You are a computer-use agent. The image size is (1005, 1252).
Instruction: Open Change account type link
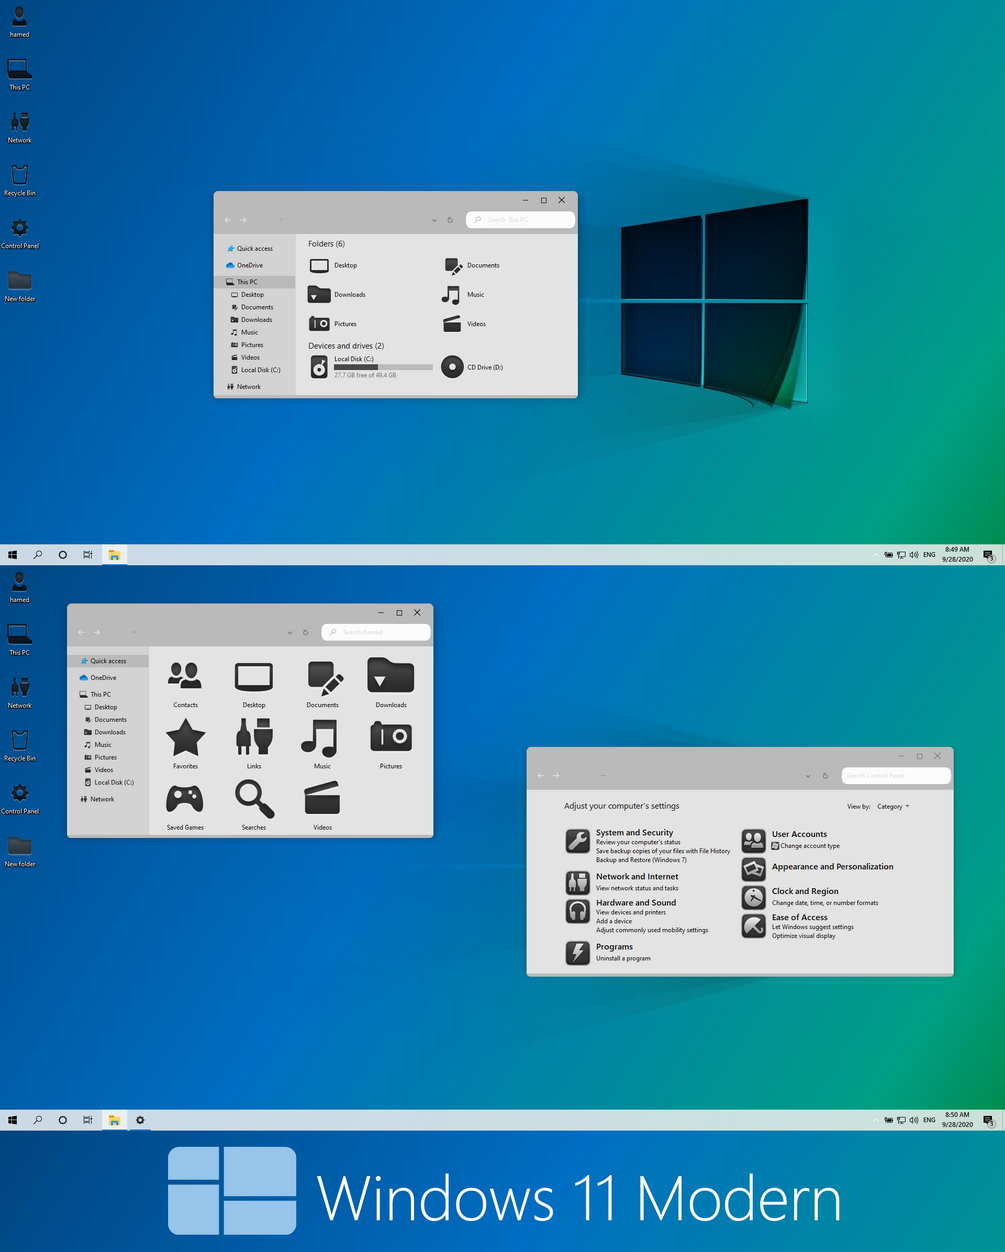pyautogui.click(x=810, y=846)
